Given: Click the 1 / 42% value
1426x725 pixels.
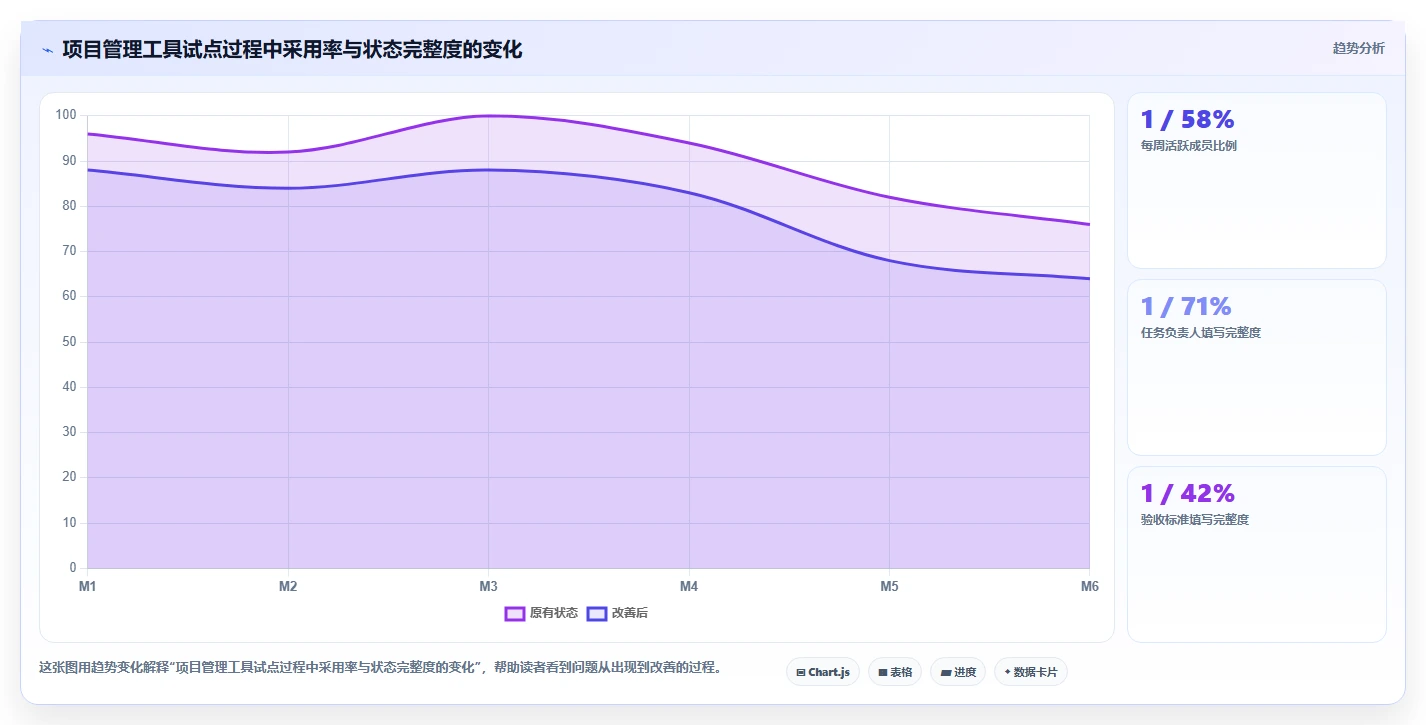Looking at the screenshot, I should point(1188,493).
